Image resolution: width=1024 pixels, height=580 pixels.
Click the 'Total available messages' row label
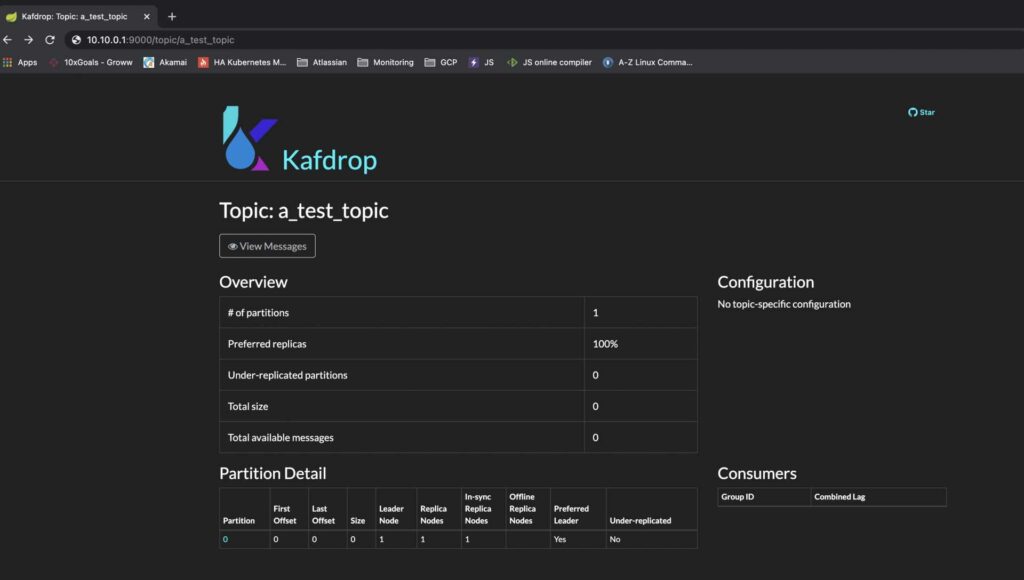tap(280, 438)
